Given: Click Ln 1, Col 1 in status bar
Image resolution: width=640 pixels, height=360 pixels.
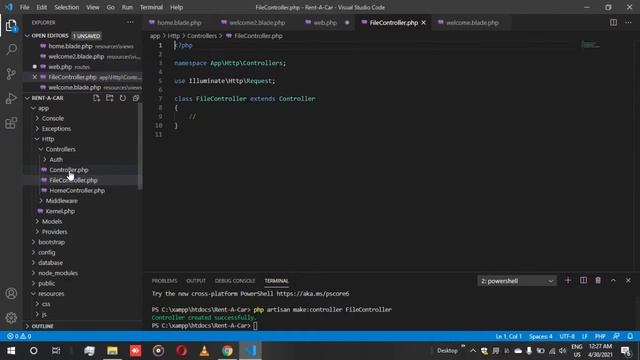Looking at the screenshot, I should (x=508, y=336).
